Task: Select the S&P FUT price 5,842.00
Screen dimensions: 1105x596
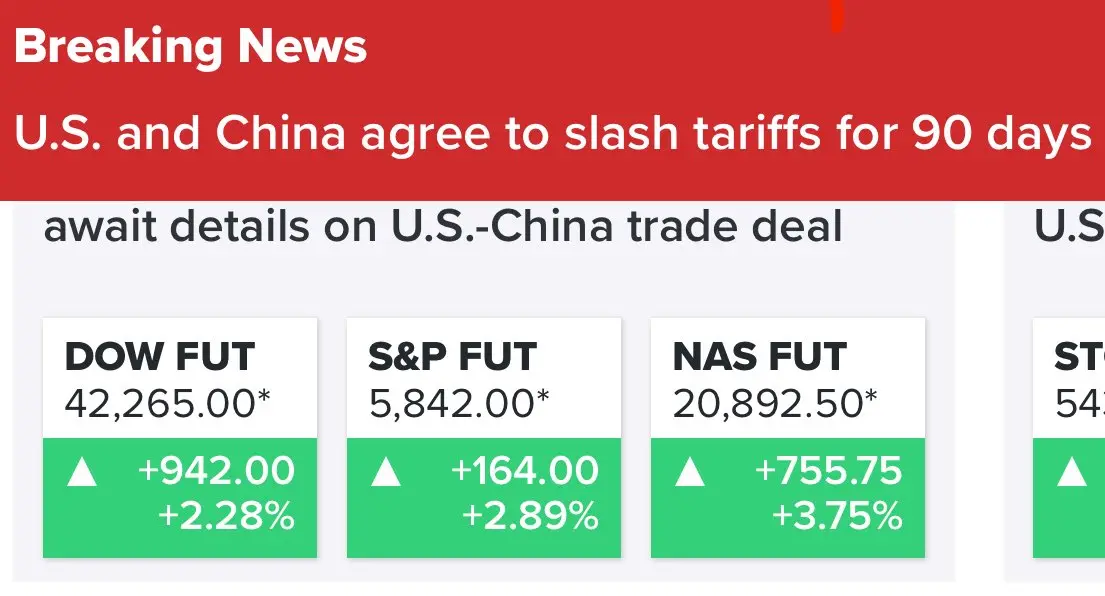Action: coord(459,404)
